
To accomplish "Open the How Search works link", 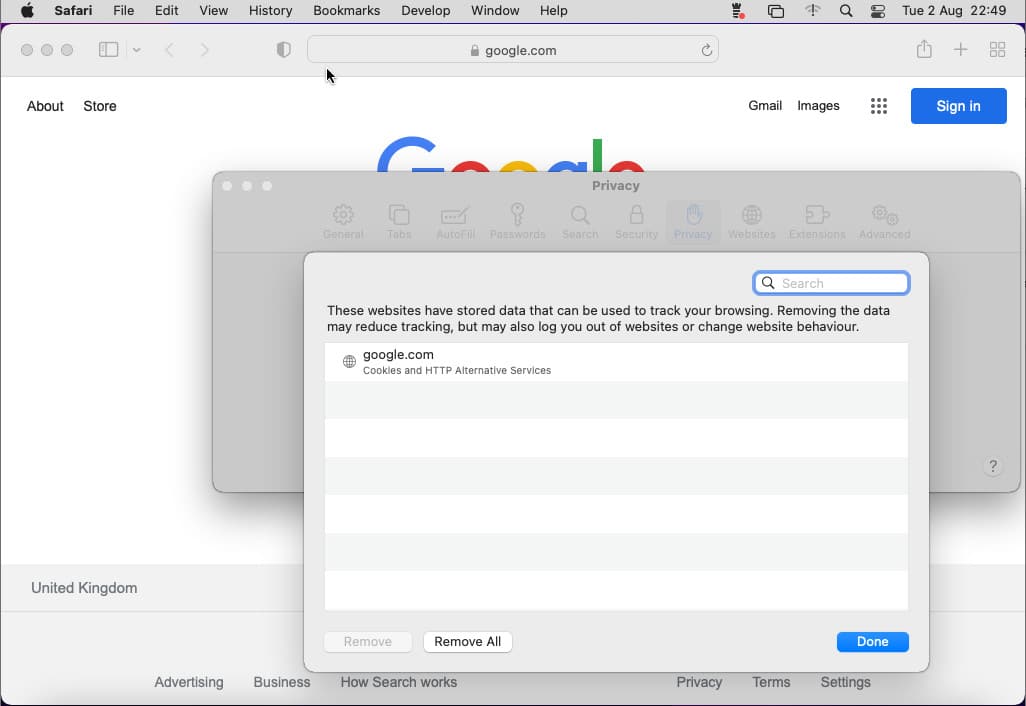I will click(398, 682).
